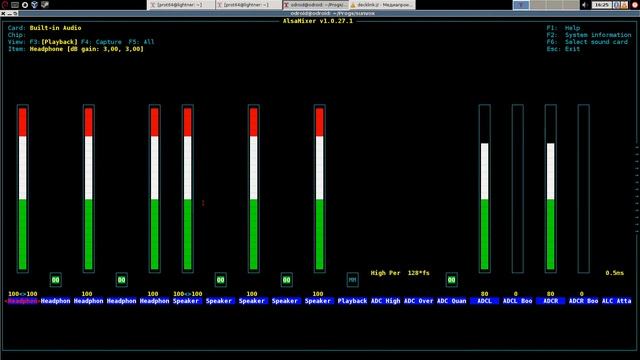Switch to first prot64@lightner taskbar window

[180, 5]
